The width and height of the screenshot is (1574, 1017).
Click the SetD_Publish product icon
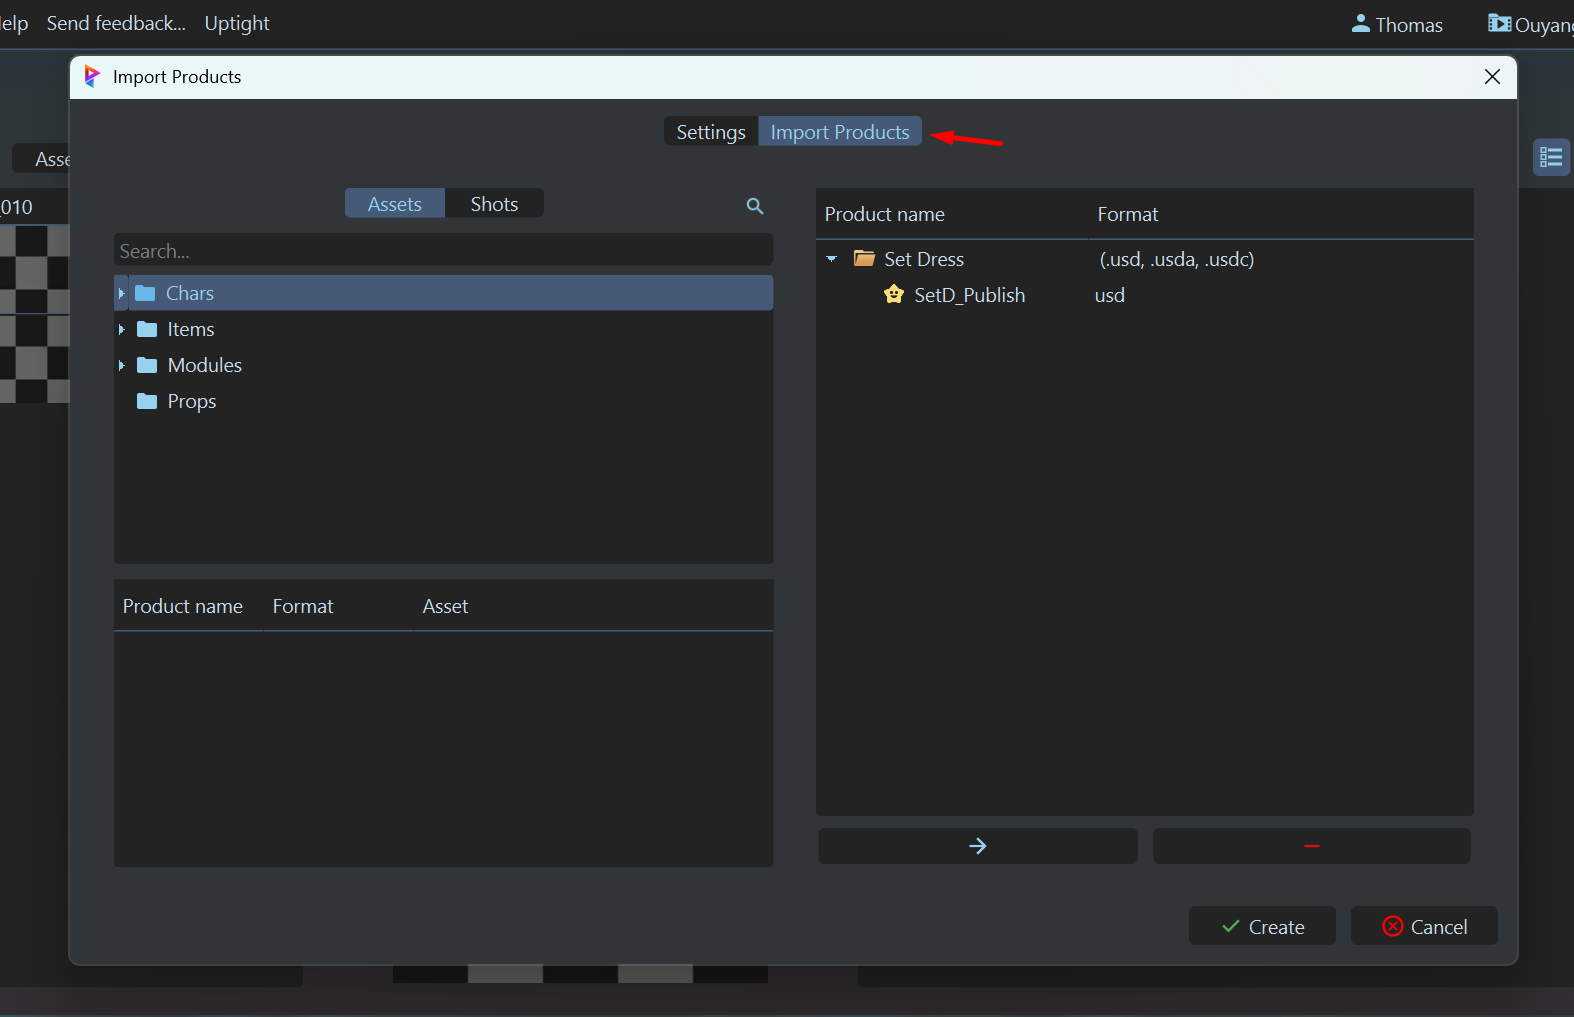tap(894, 295)
